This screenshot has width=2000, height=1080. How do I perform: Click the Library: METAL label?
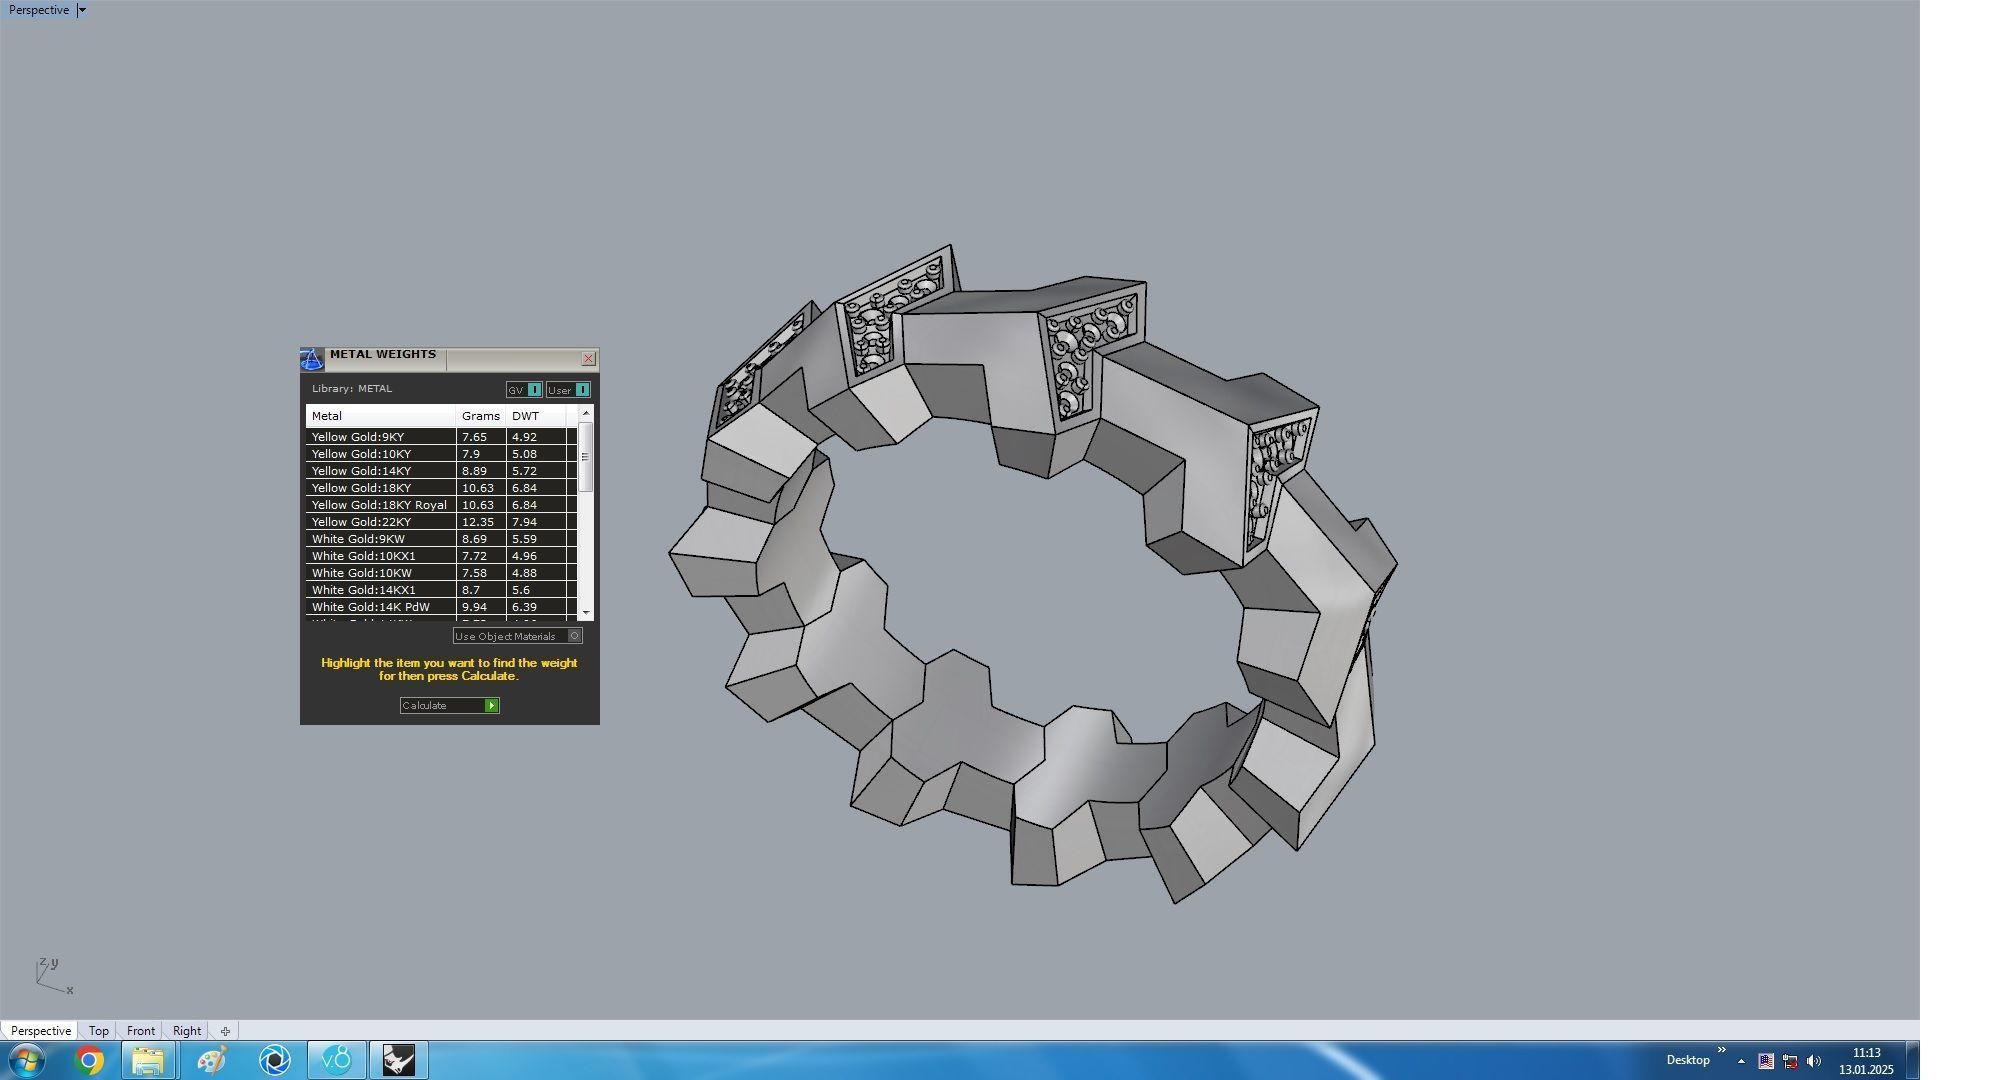(352, 389)
